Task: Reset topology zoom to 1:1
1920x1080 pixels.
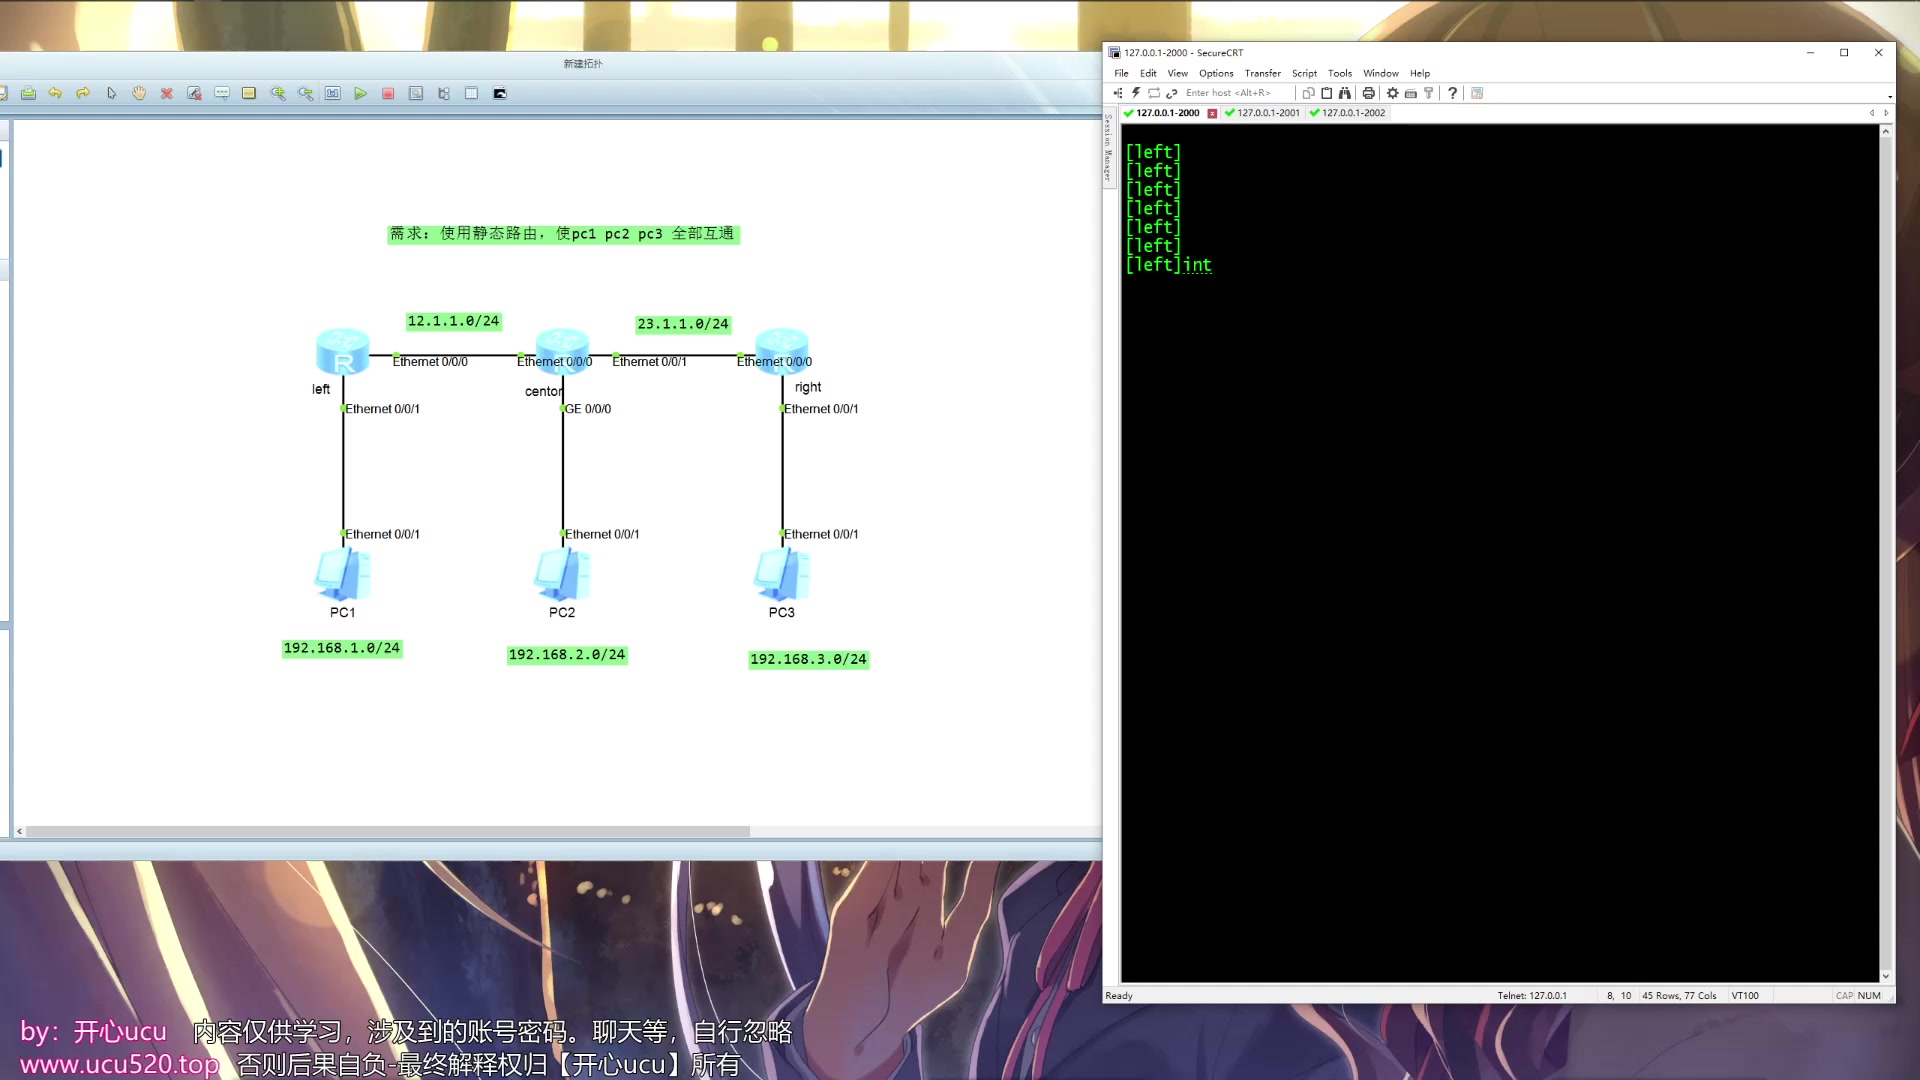Action: (x=333, y=93)
